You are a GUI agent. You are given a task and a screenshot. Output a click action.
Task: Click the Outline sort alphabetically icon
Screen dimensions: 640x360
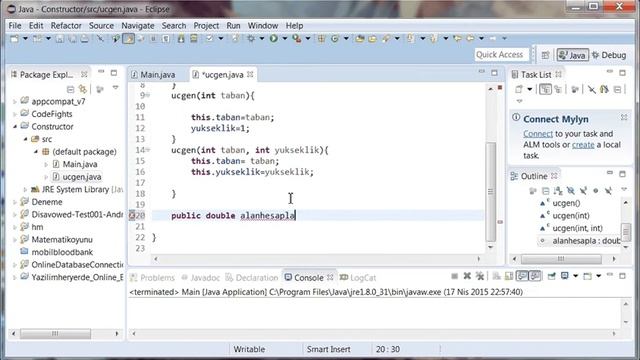click(x=558, y=191)
